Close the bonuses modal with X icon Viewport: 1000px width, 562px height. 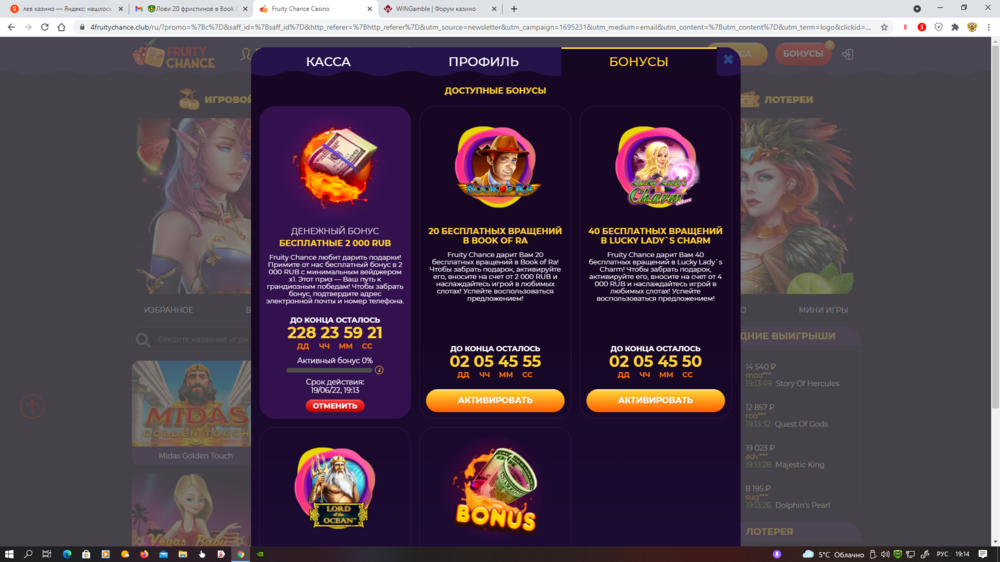tap(728, 60)
